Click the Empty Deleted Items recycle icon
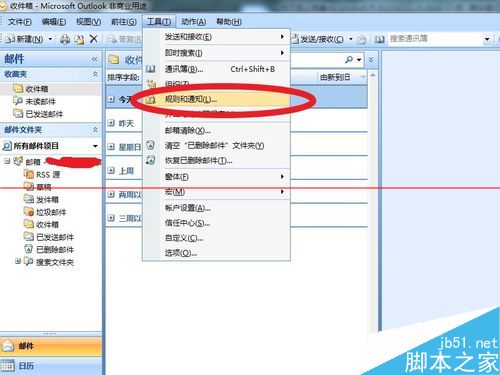500x375 pixels. click(151, 145)
